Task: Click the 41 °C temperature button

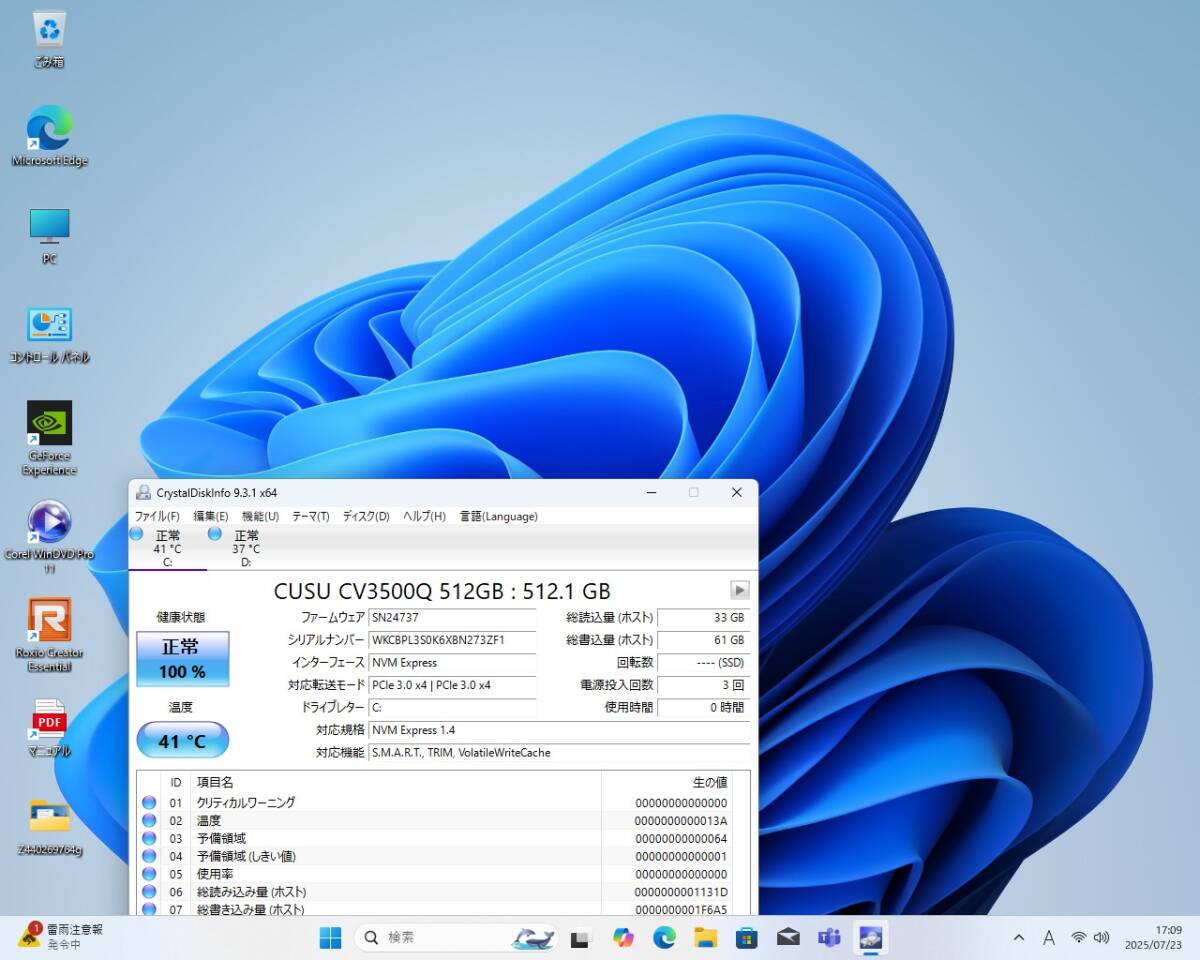Action: pyautogui.click(x=182, y=740)
